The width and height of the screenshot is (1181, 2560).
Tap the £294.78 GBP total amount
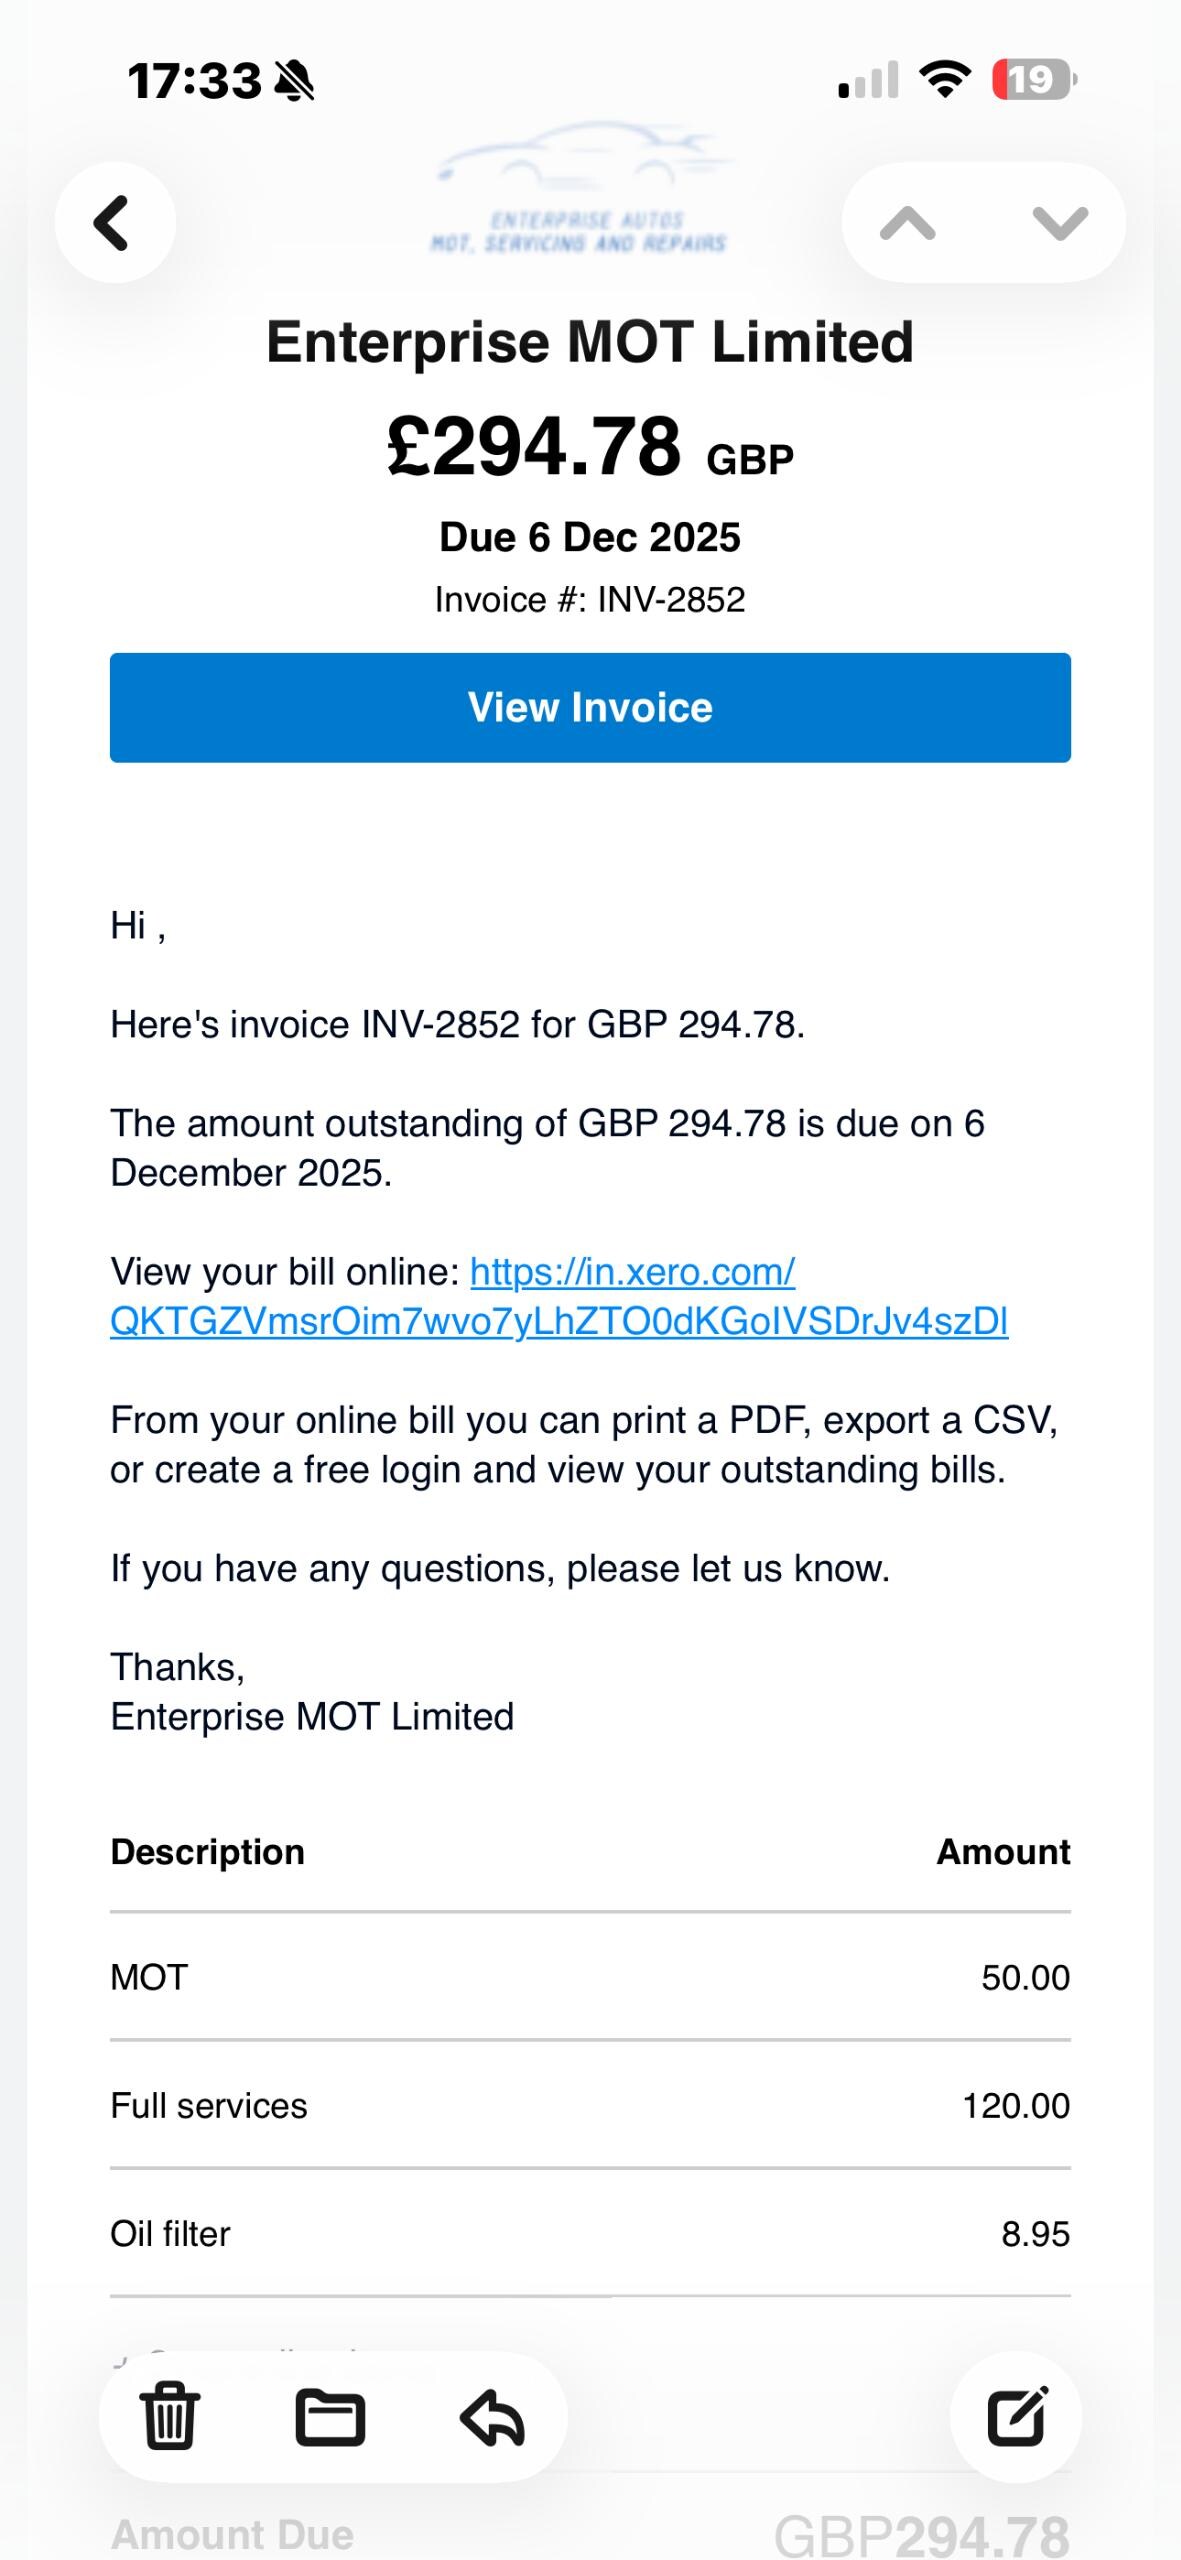pos(590,447)
